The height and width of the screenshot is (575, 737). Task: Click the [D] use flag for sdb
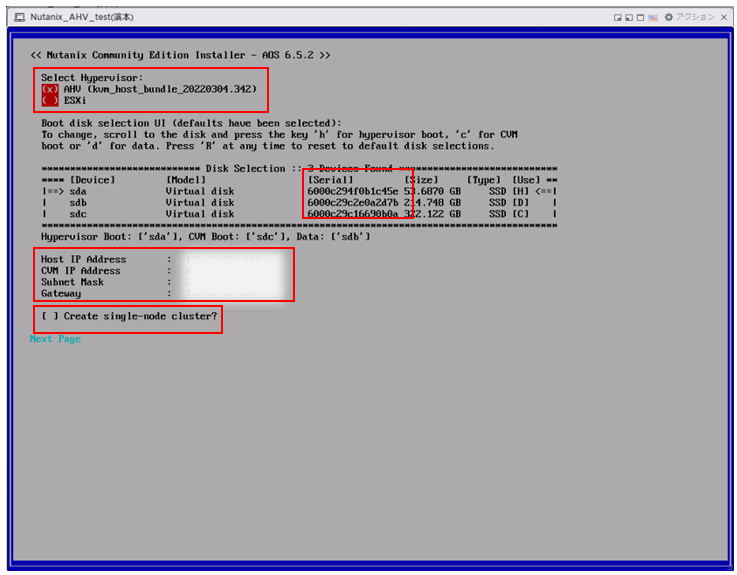tap(520, 203)
